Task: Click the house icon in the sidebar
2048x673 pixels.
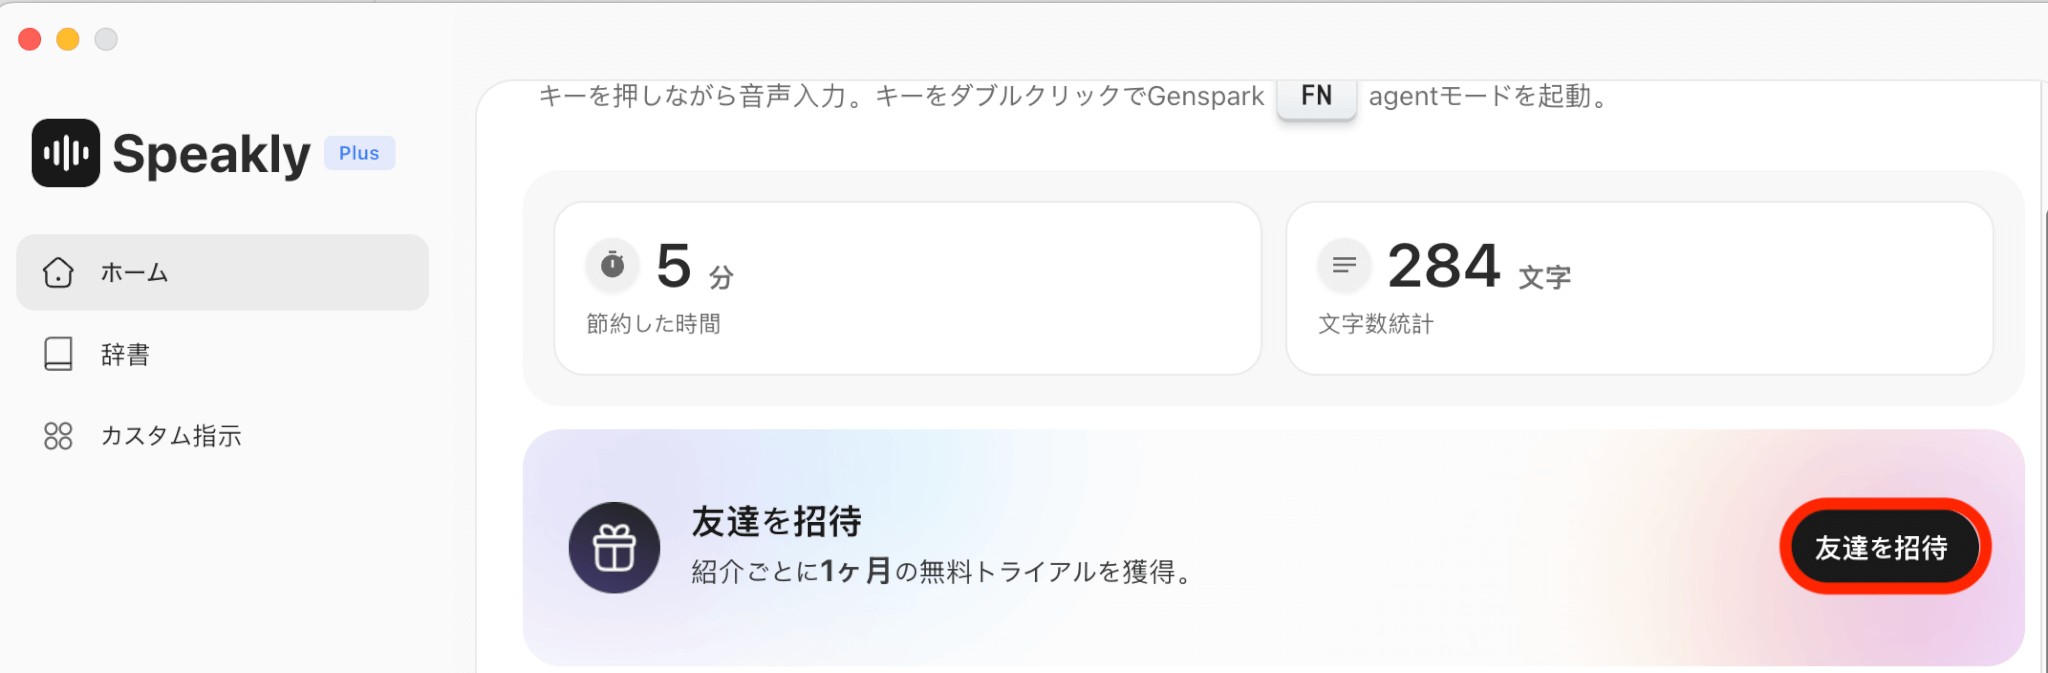Action: pyautogui.click(x=58, y=272)
